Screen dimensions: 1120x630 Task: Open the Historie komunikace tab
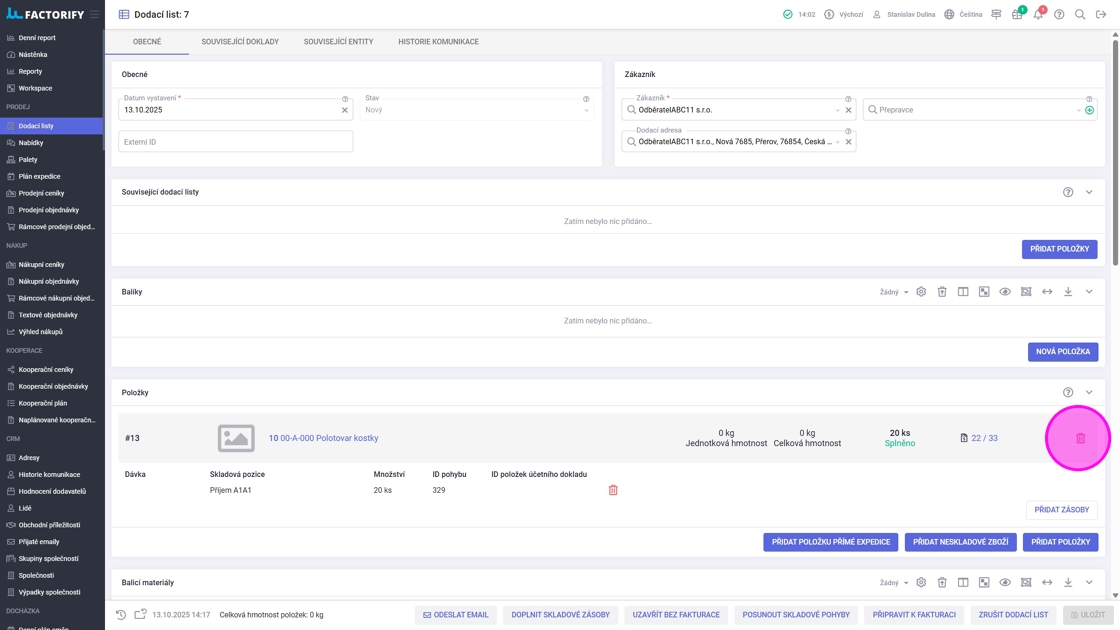pos(438,42)
